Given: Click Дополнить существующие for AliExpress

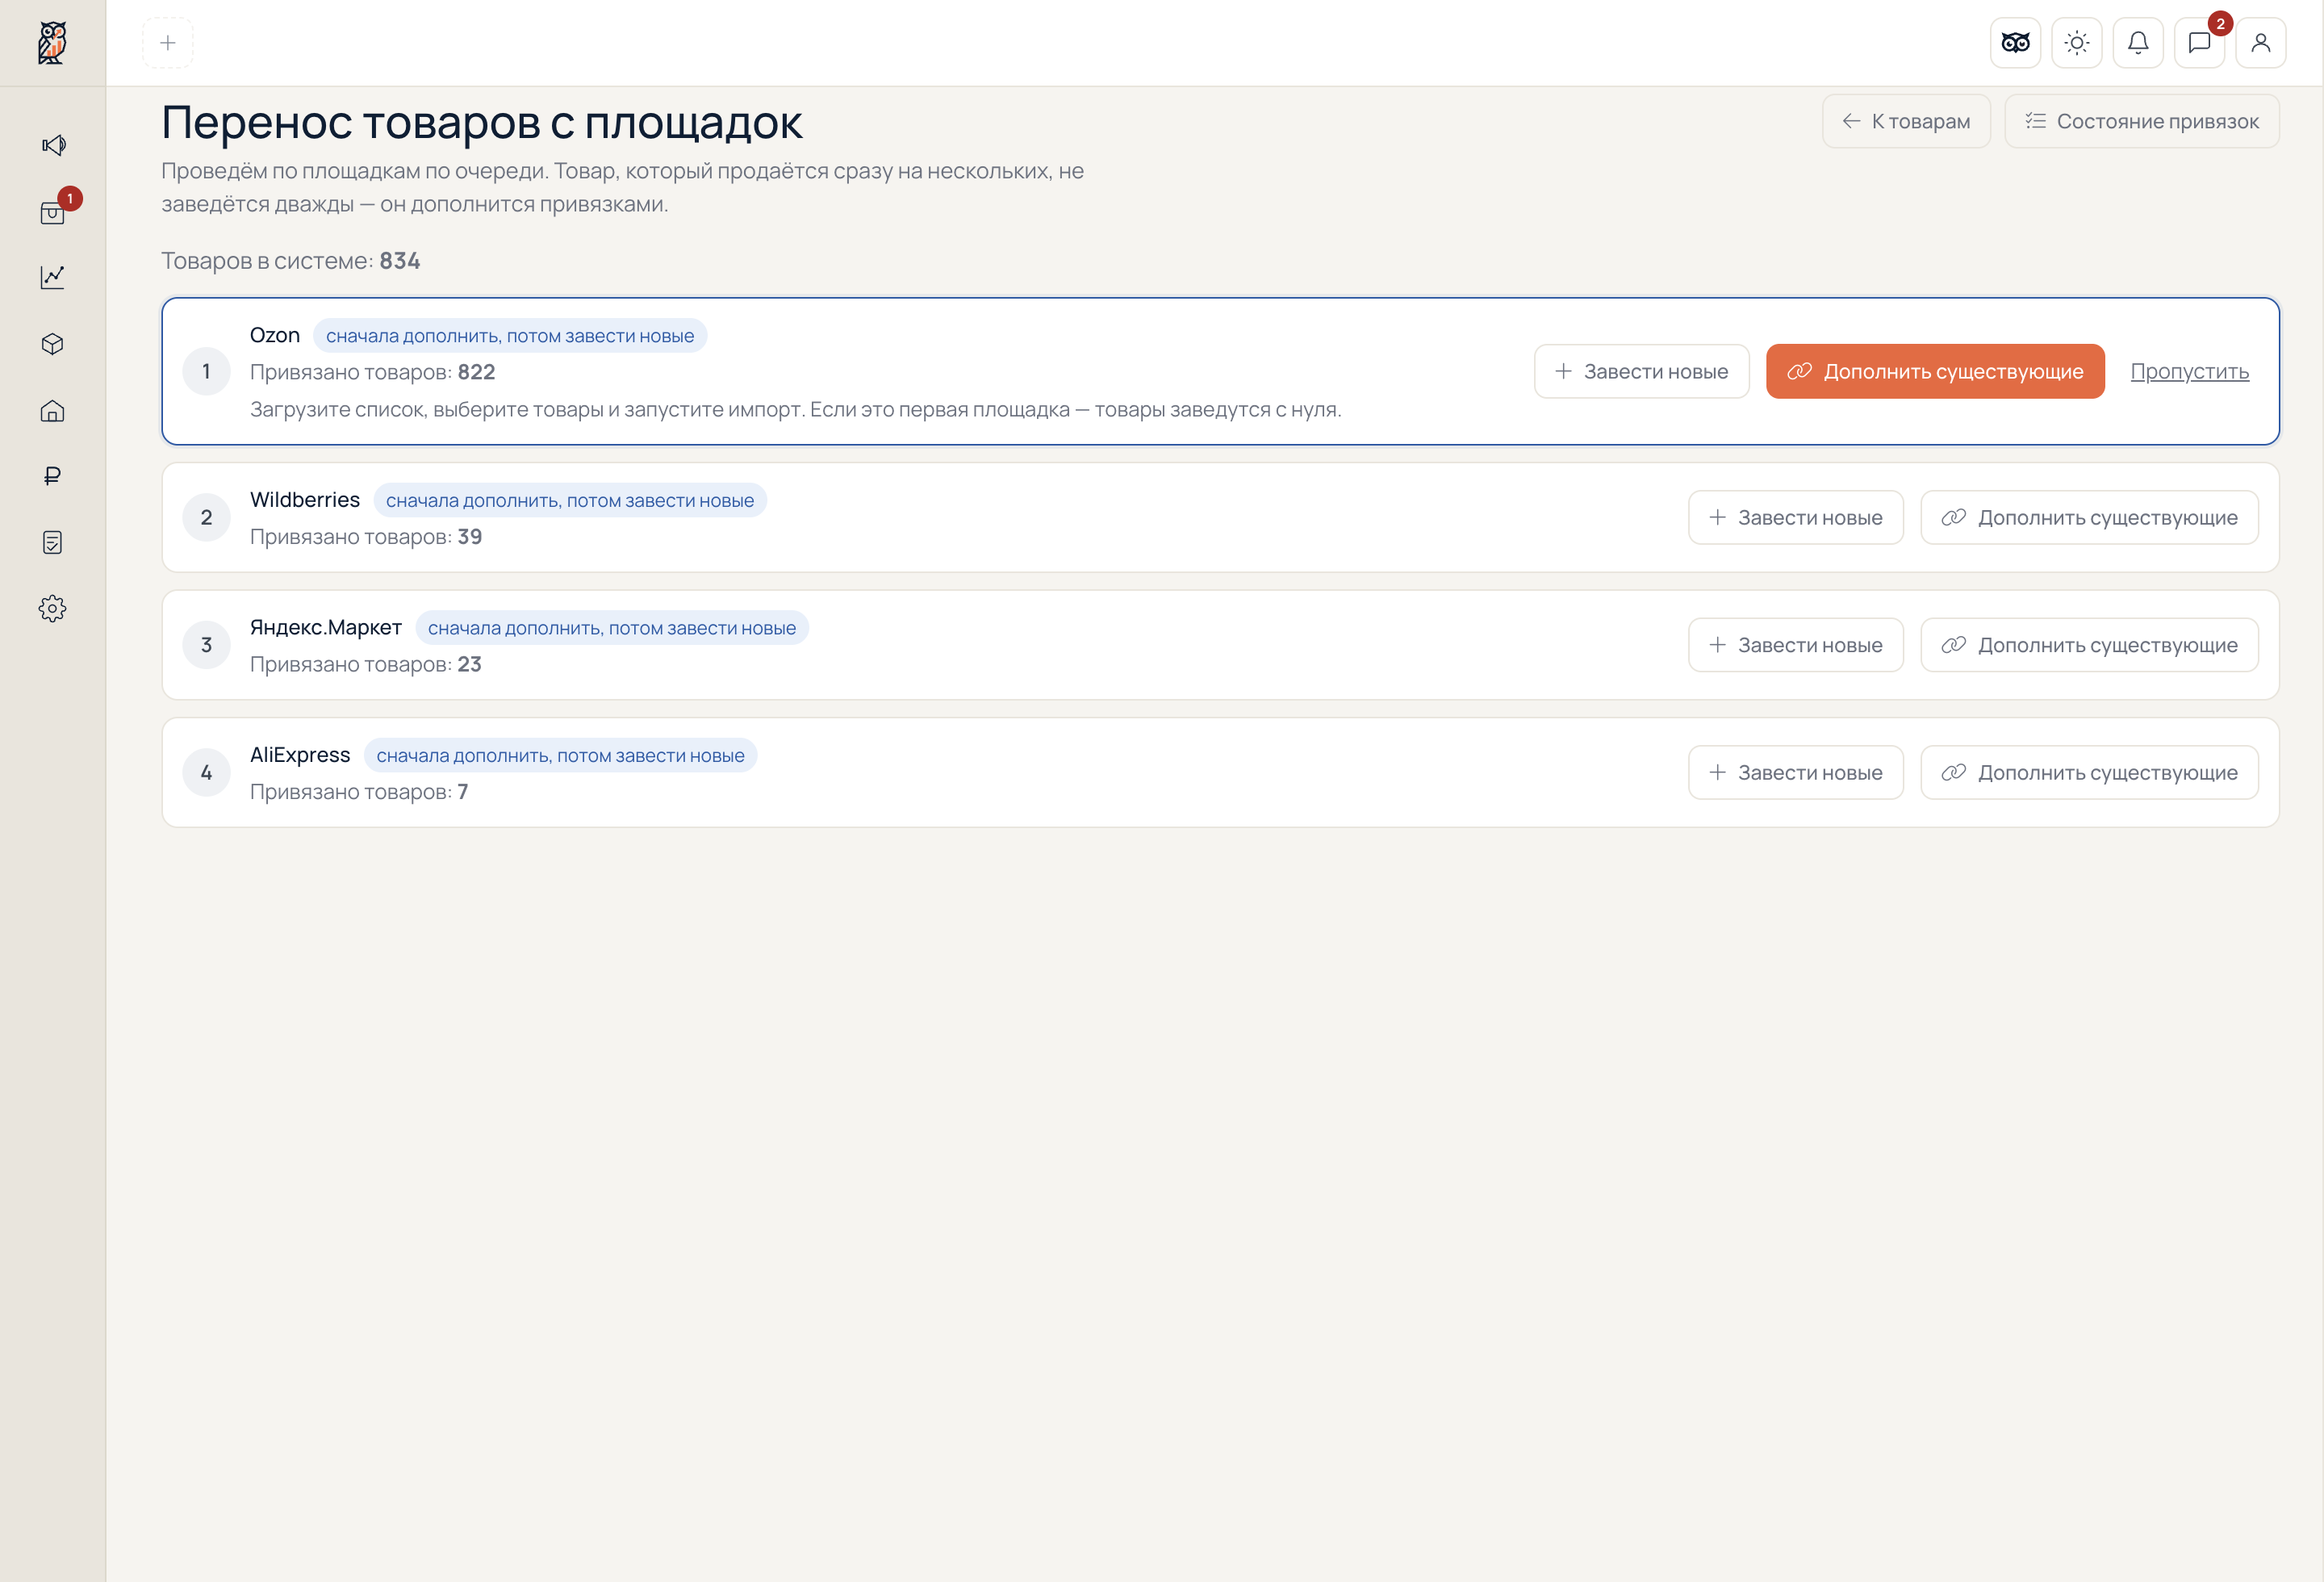Looking at the screenshot, I should pyautogui.click(x=2089, y=772).
